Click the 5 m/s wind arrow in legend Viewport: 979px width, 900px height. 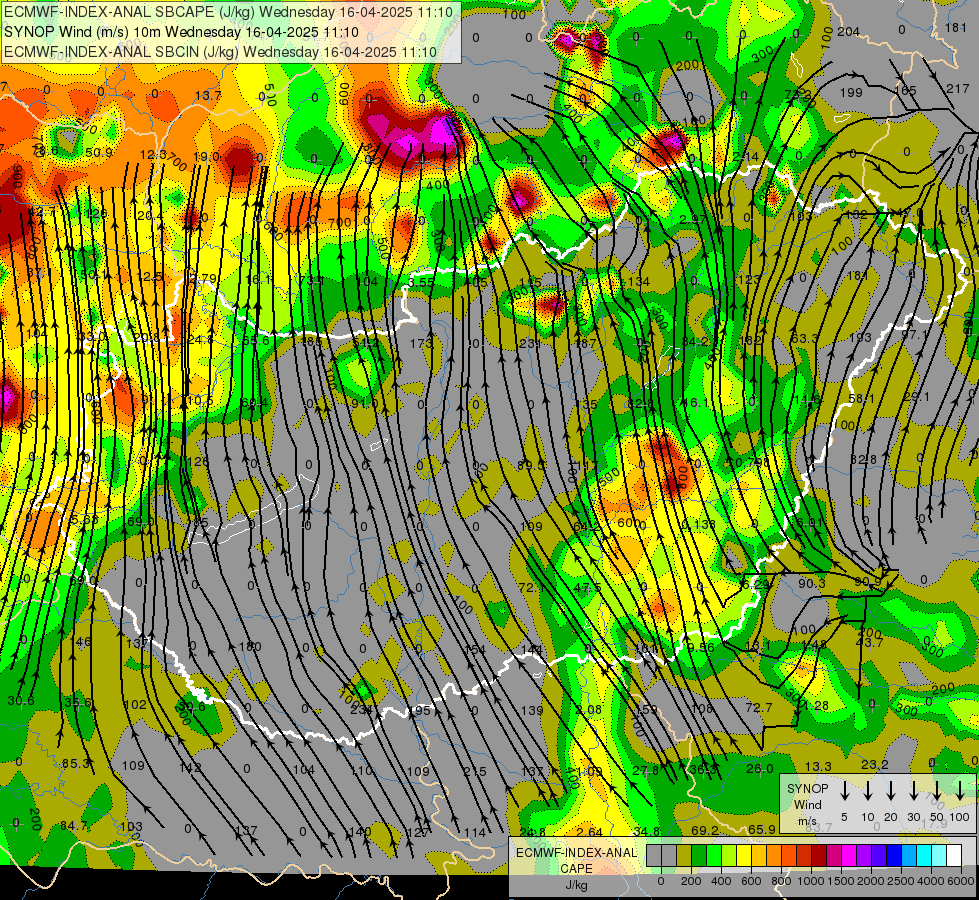point(845,791)
